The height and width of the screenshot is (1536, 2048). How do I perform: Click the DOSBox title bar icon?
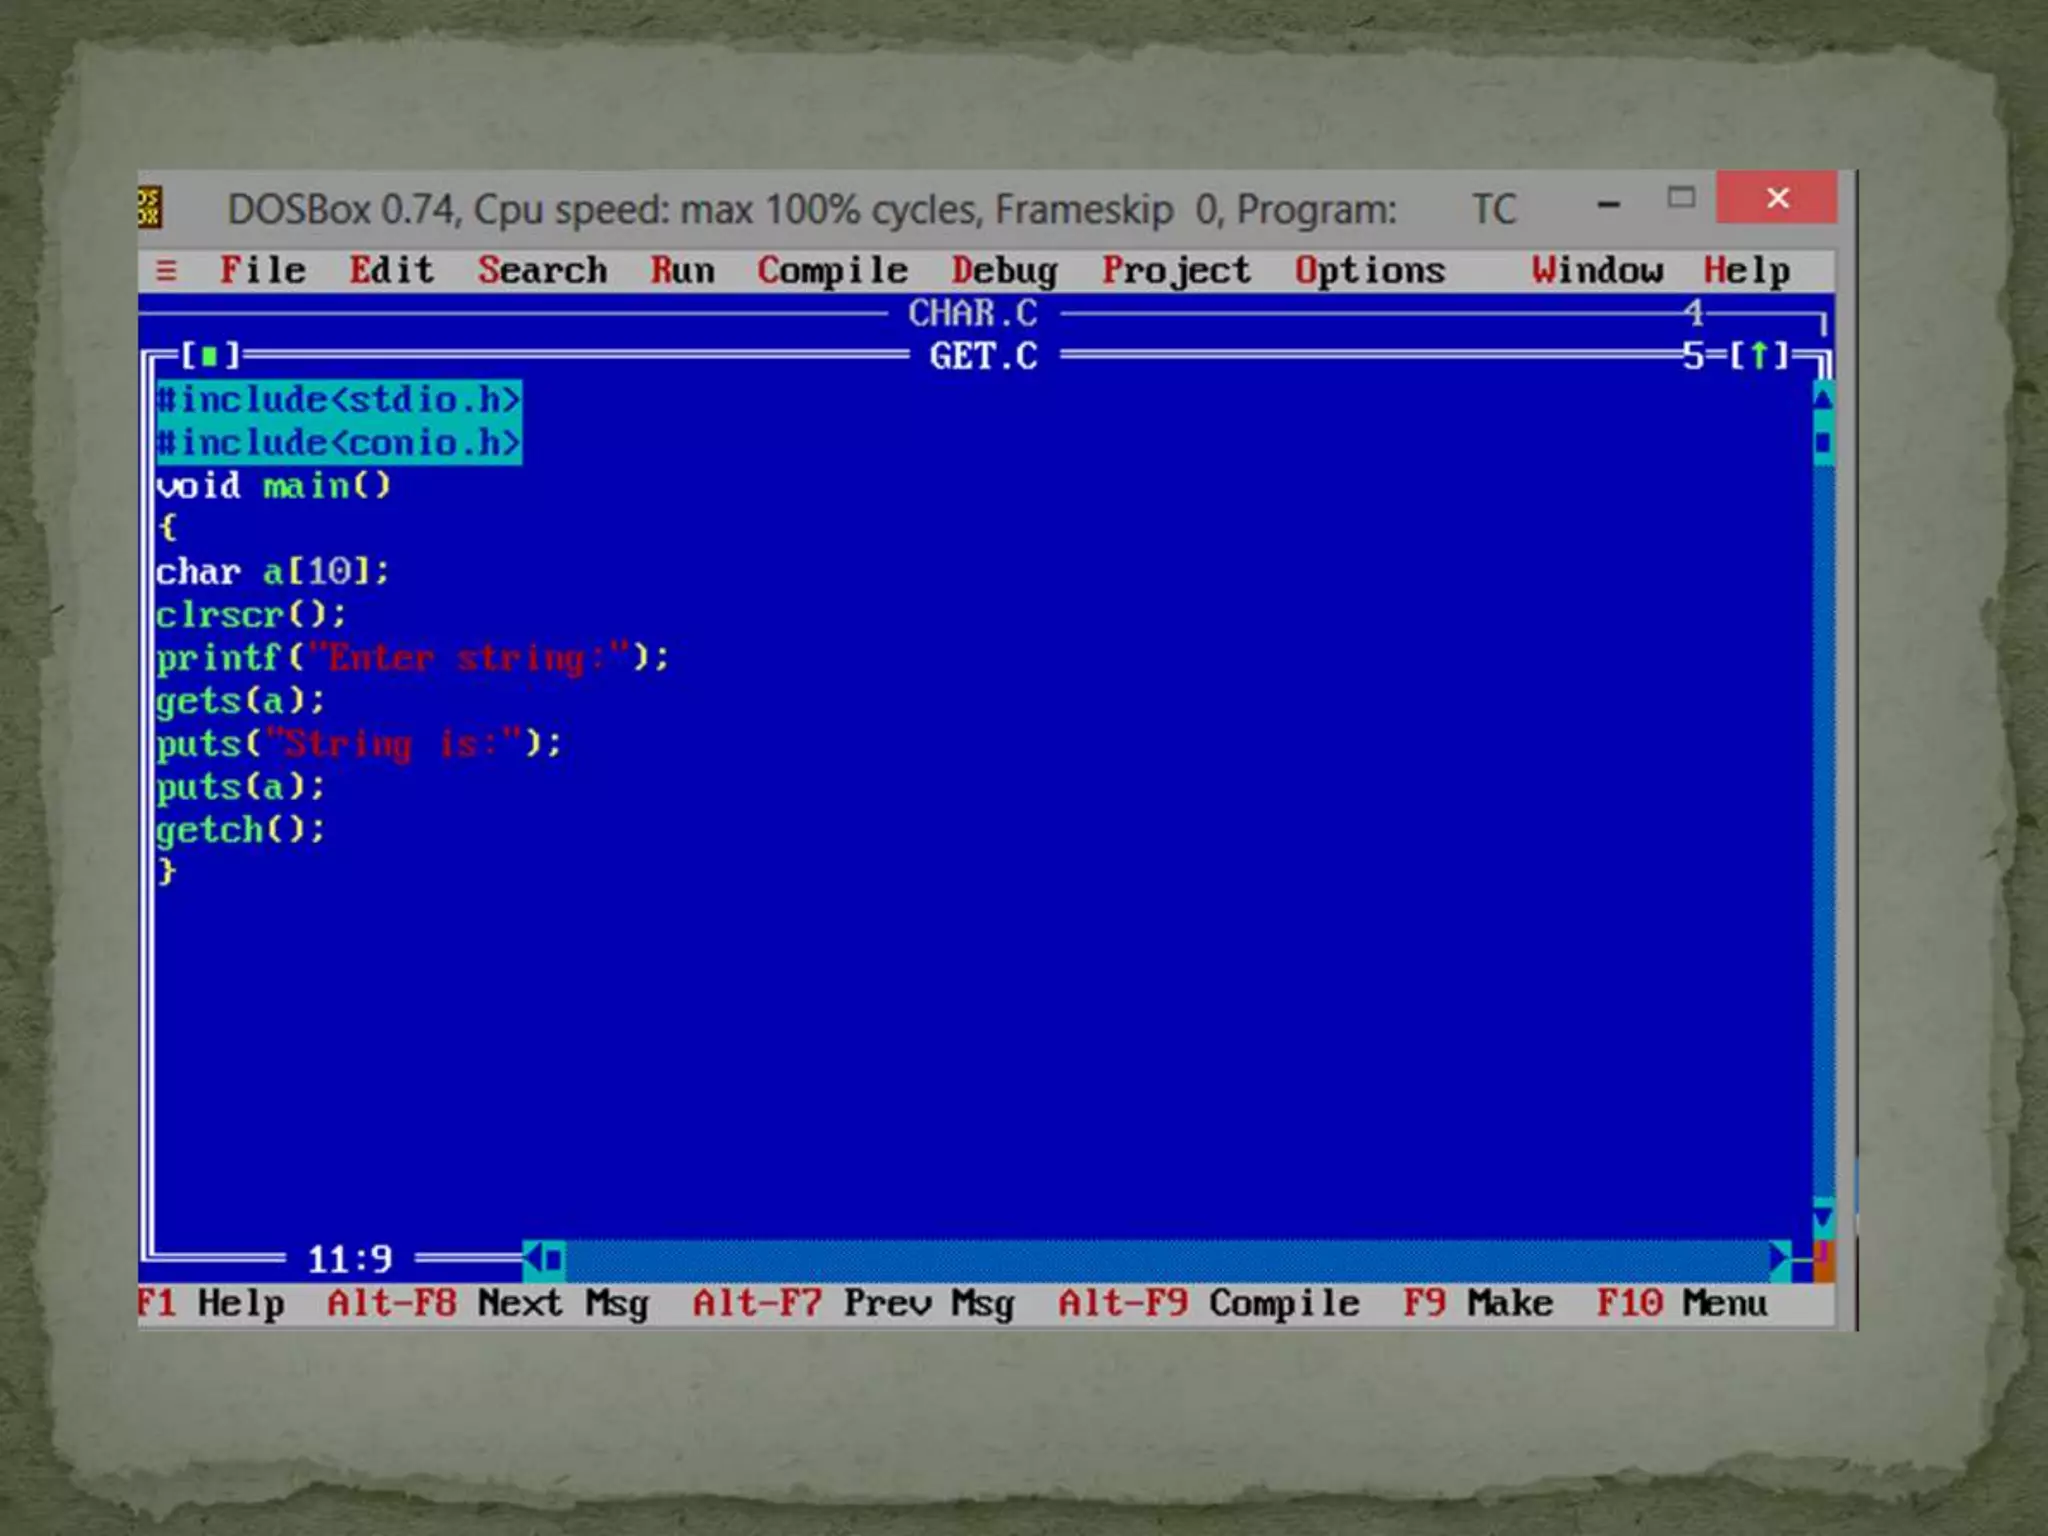tap(149, 208)
